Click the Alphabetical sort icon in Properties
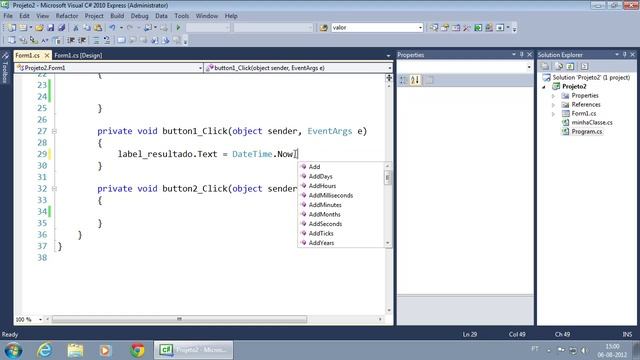 click(415, 80)
